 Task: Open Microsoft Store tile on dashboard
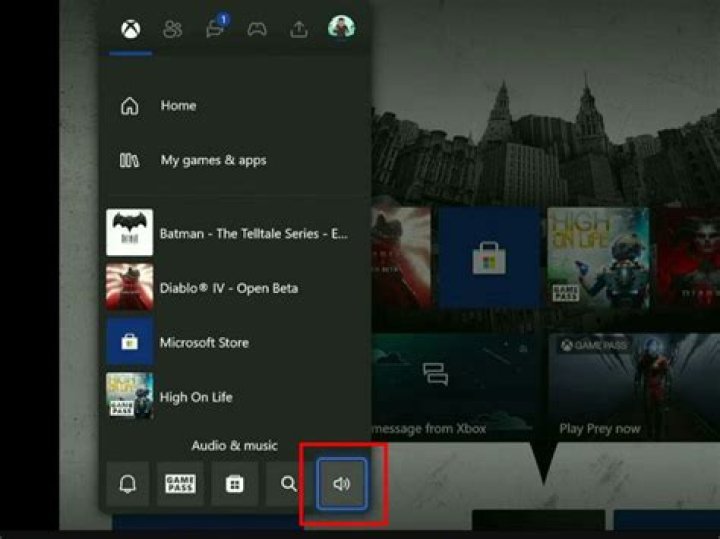point(489,258)
